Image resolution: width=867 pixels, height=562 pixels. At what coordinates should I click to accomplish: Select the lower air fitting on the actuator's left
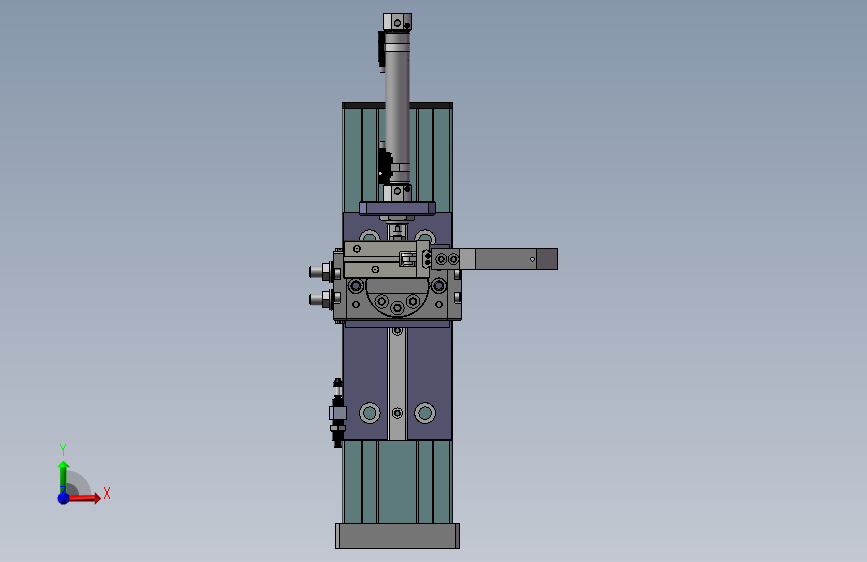[321, 300]
